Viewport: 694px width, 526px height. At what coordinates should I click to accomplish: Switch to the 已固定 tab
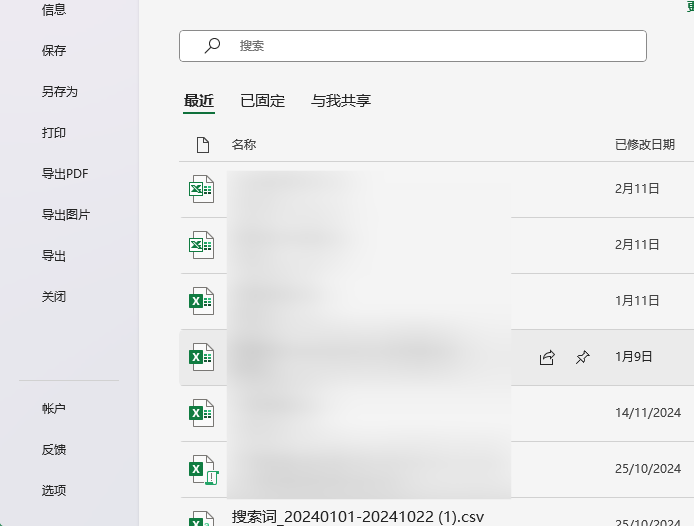pyautogui.click(x=262, y=101)
